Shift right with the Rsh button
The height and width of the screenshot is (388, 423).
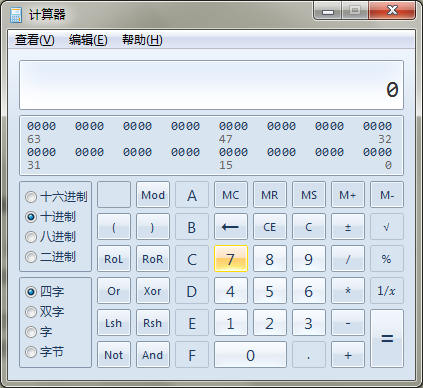point(153,323)
